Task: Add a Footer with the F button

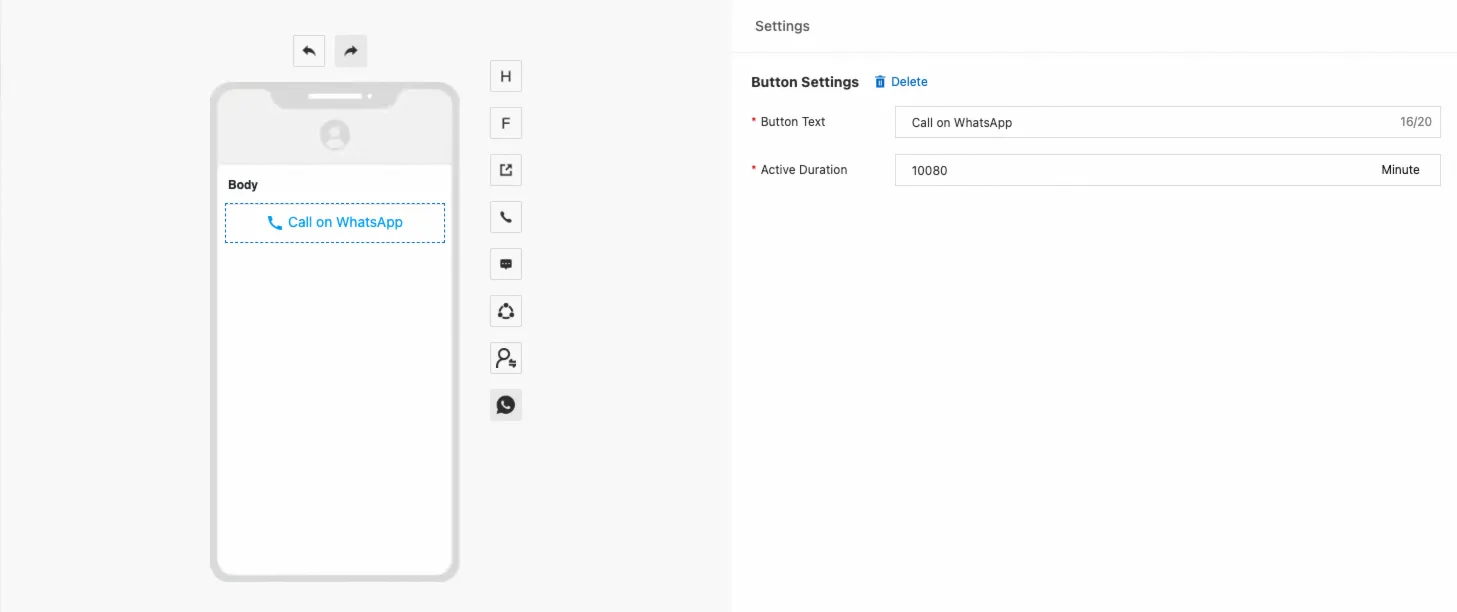Action: click(506, 123)
